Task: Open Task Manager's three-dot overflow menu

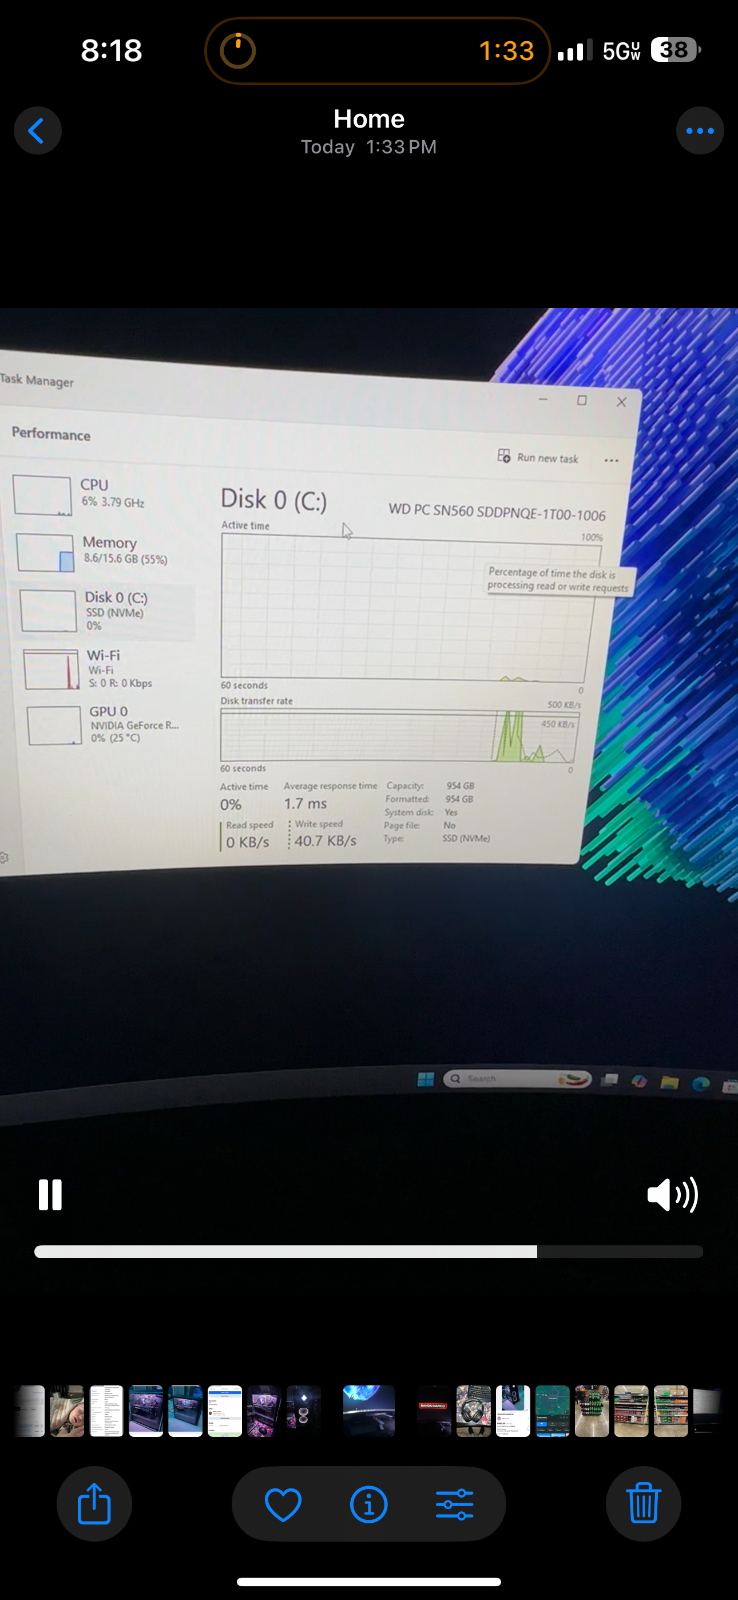Action: coord(612,461)
